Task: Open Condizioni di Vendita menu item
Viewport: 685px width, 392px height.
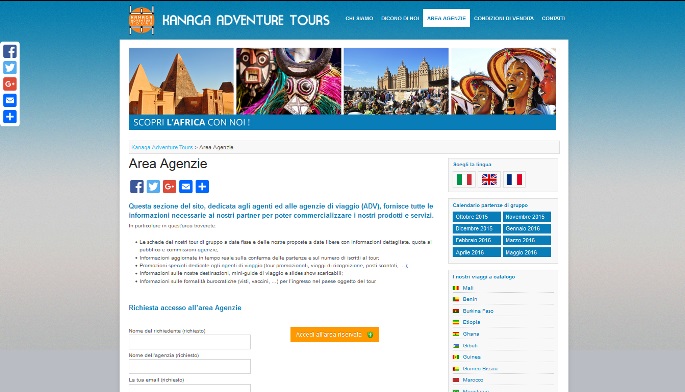Action: point(504,18)
